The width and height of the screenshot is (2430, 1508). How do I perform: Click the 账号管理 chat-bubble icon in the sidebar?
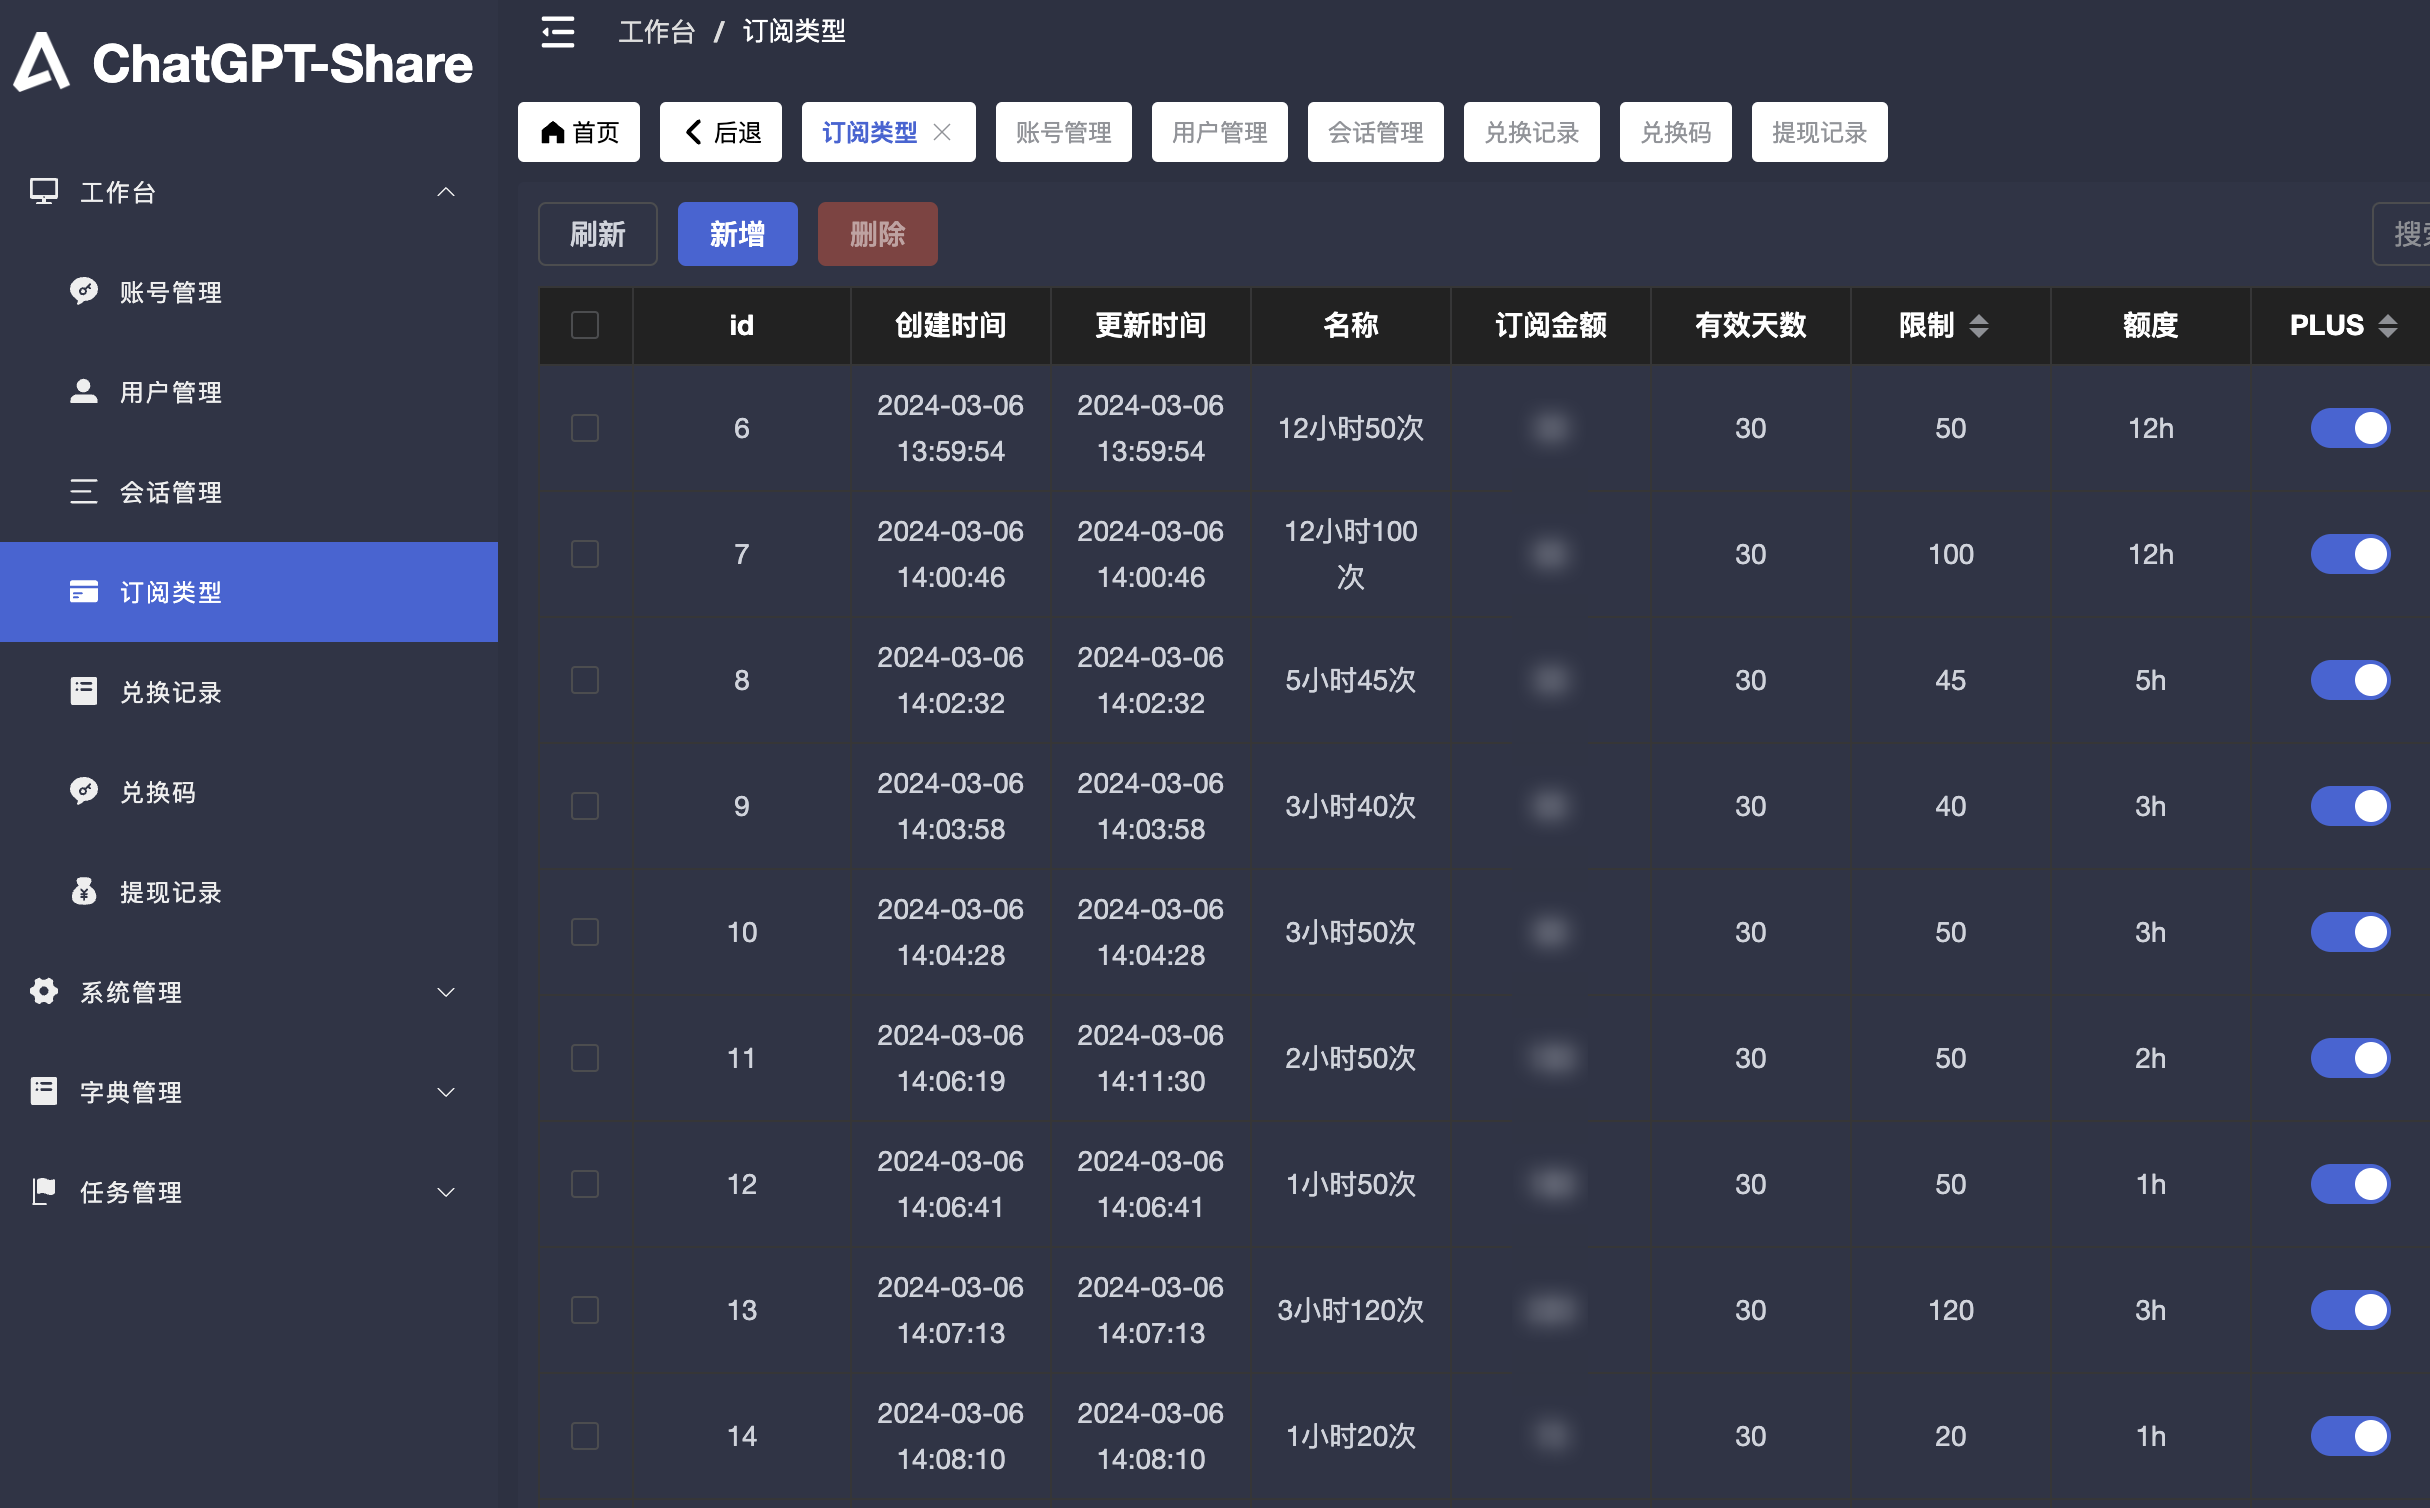[84, 291]
